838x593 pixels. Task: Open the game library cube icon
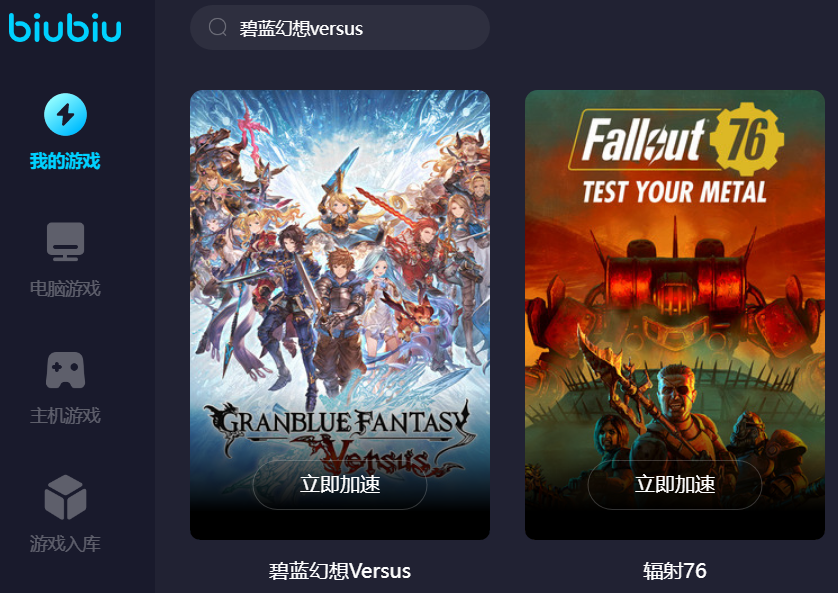tap(65, 497)
